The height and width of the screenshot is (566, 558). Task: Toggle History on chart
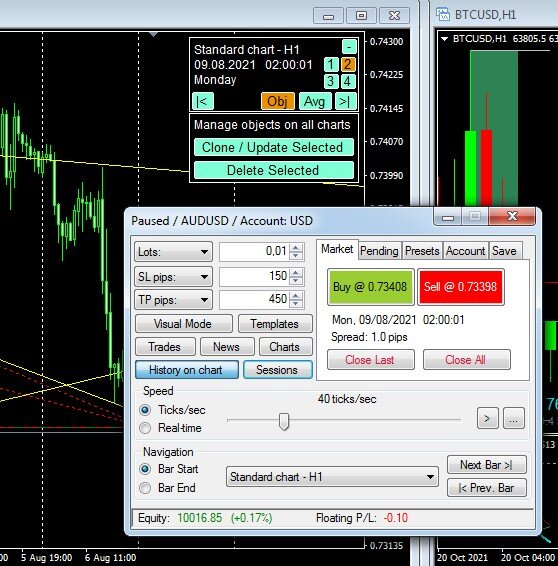click(x=186, y=370)
